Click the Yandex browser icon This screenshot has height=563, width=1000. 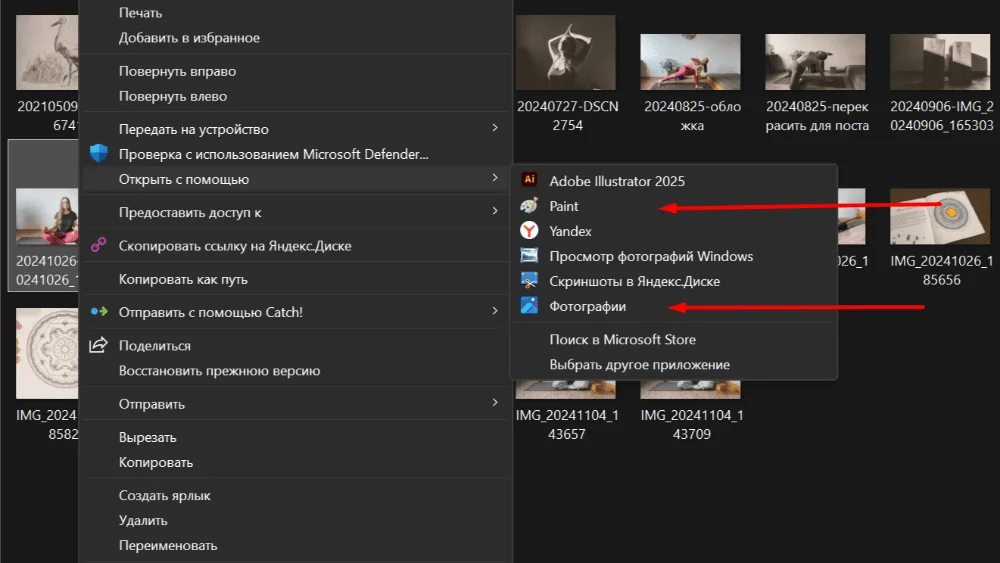pyautogui.click(x=530, y=231)
